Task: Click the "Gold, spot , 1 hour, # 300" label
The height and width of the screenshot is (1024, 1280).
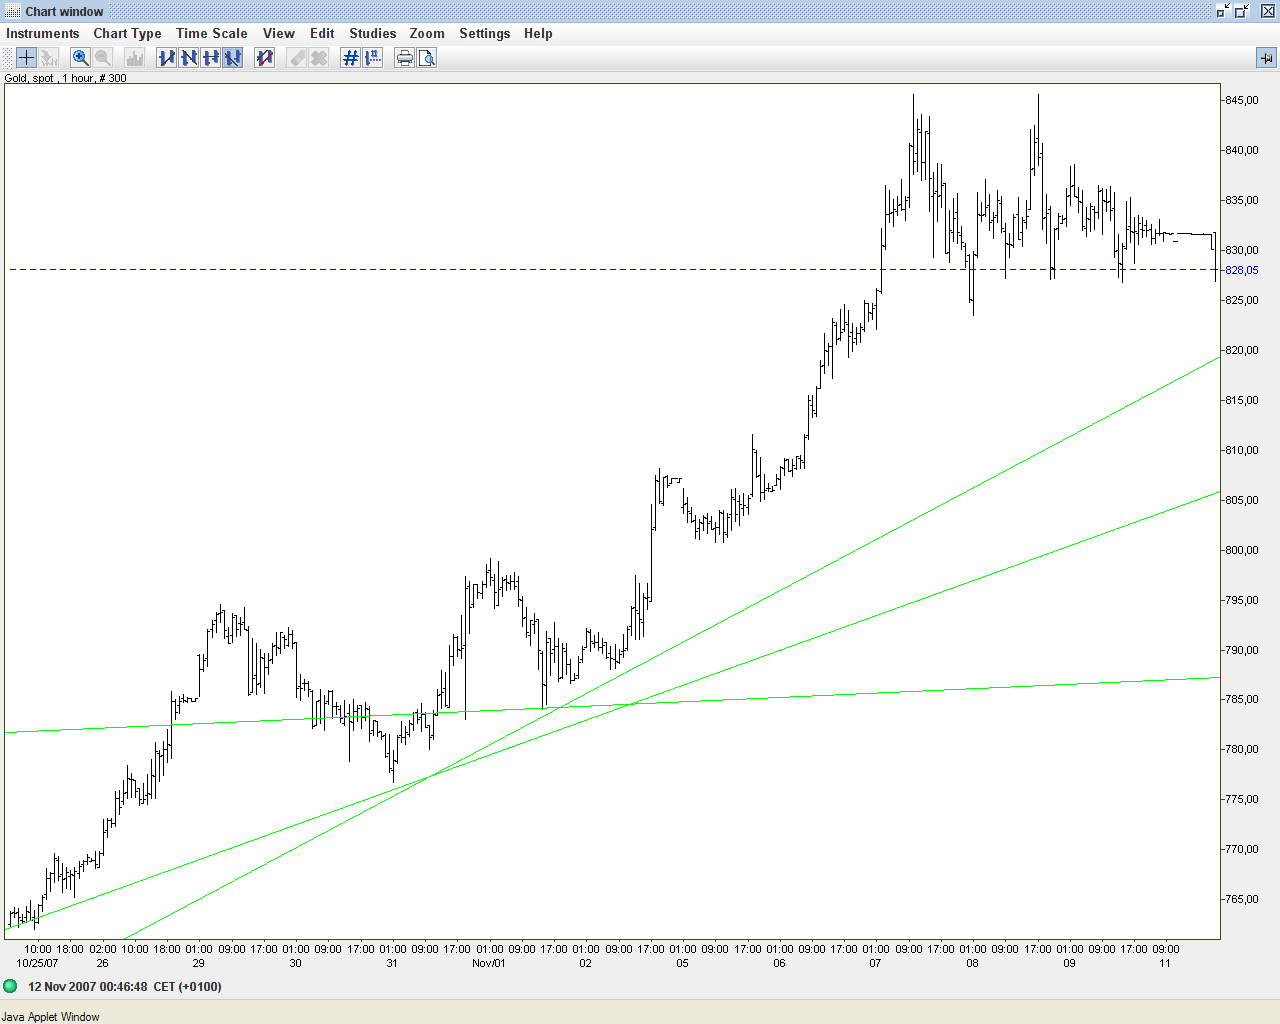Action: [x=66, y=78]
